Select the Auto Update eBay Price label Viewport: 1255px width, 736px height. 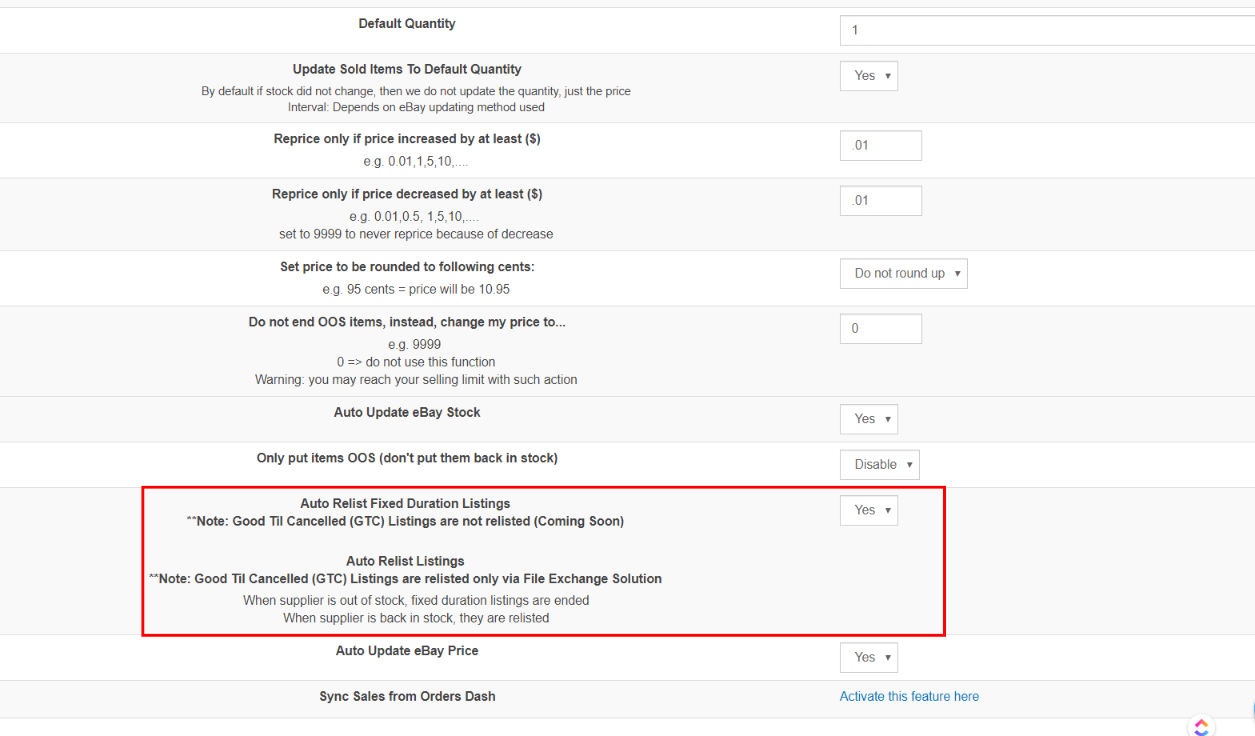point(407,650)
